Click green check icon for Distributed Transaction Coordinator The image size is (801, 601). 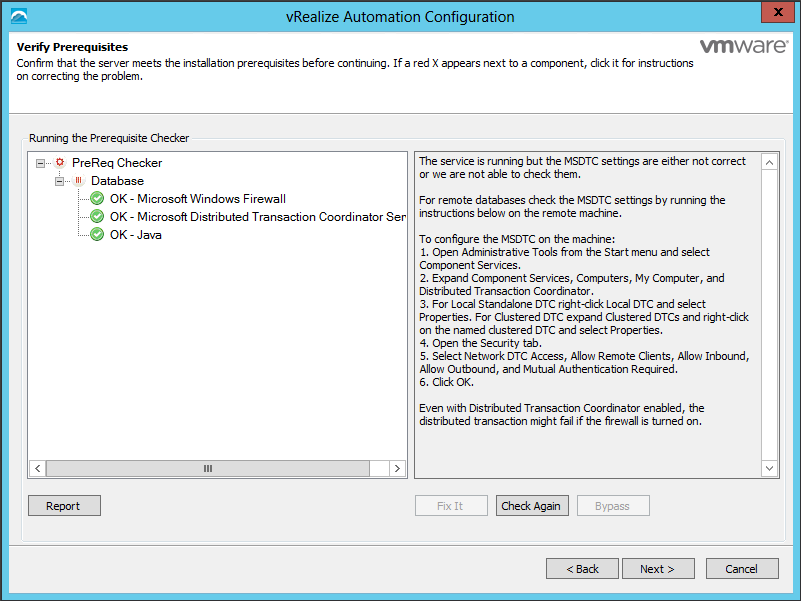pyautogui.click(x=97, y=217)
